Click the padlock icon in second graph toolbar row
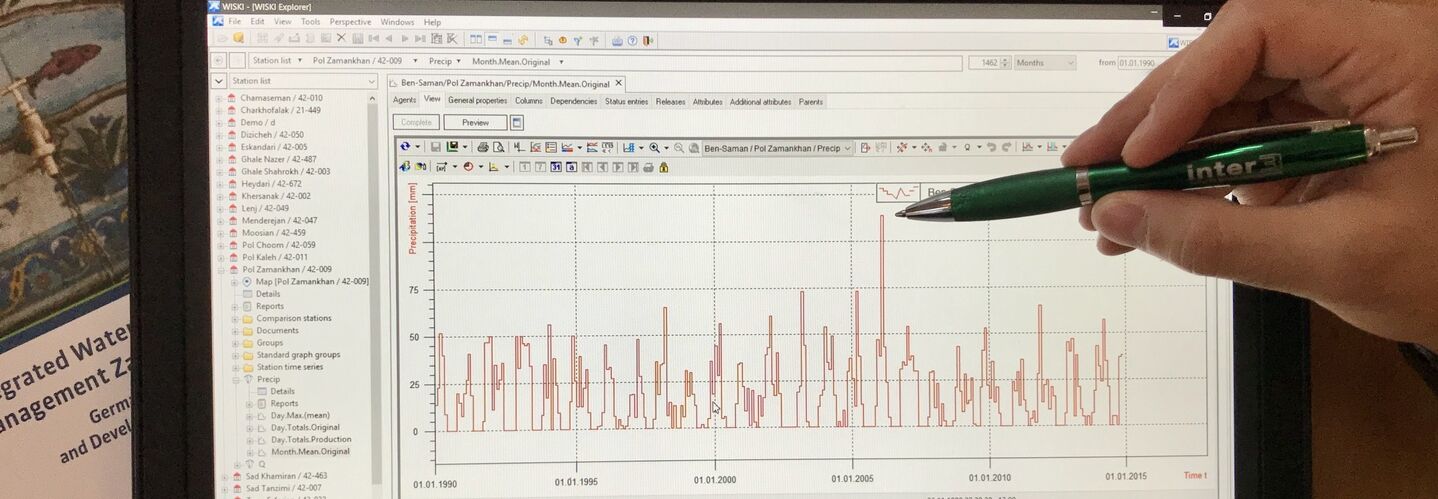 (x=663, y=167)
